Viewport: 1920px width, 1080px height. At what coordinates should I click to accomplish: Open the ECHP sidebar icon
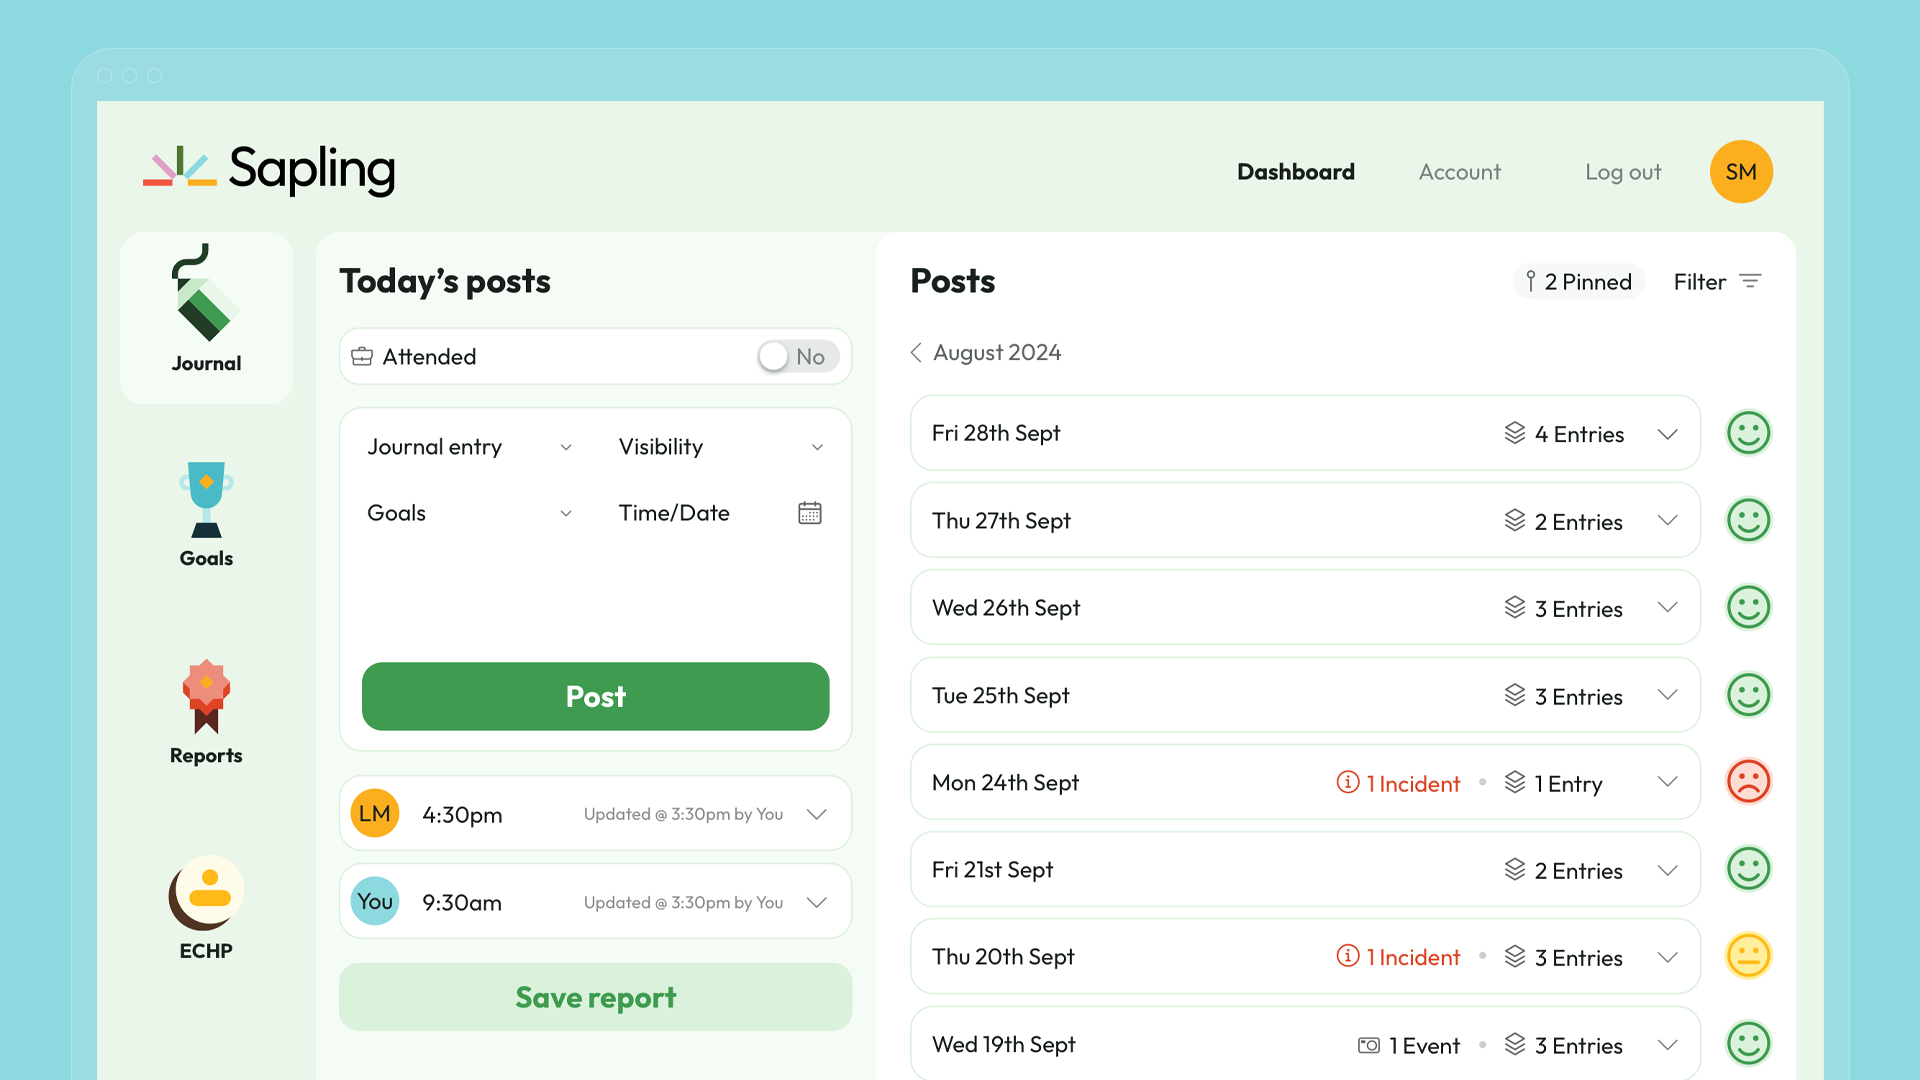pyautogui.click(x=206, y=893)
